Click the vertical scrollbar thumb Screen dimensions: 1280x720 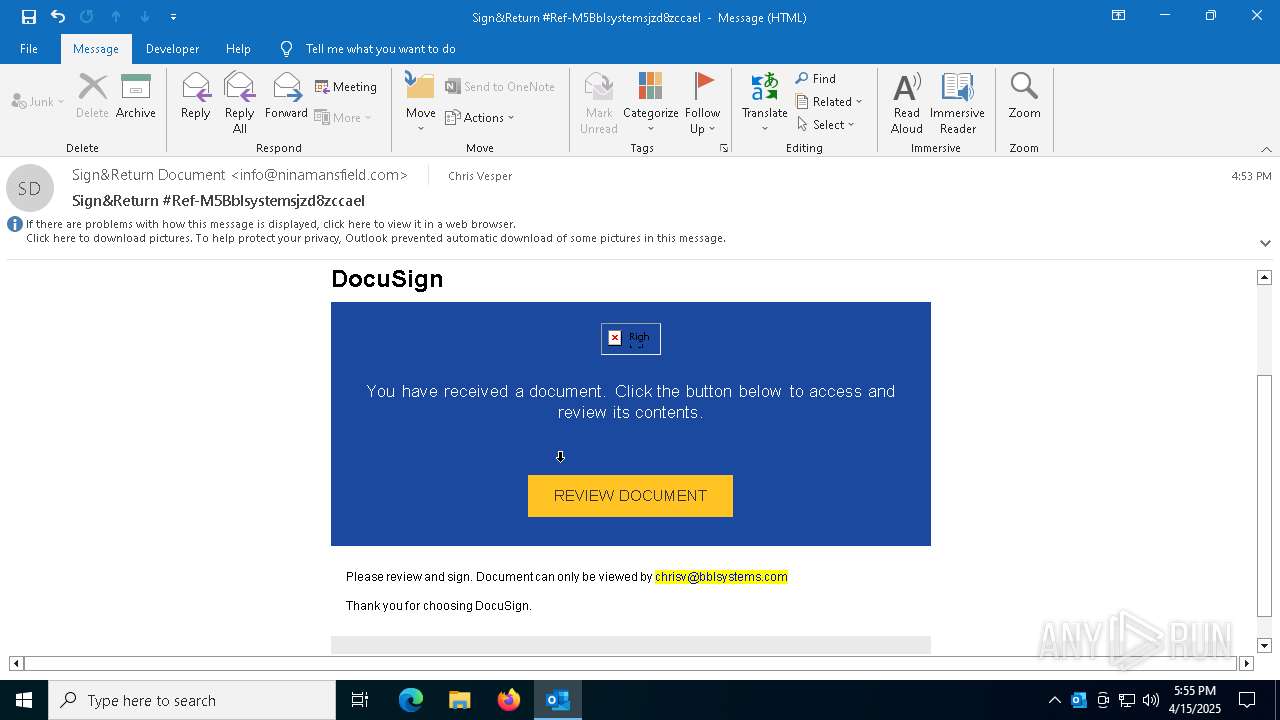(x=1264, y=495)
